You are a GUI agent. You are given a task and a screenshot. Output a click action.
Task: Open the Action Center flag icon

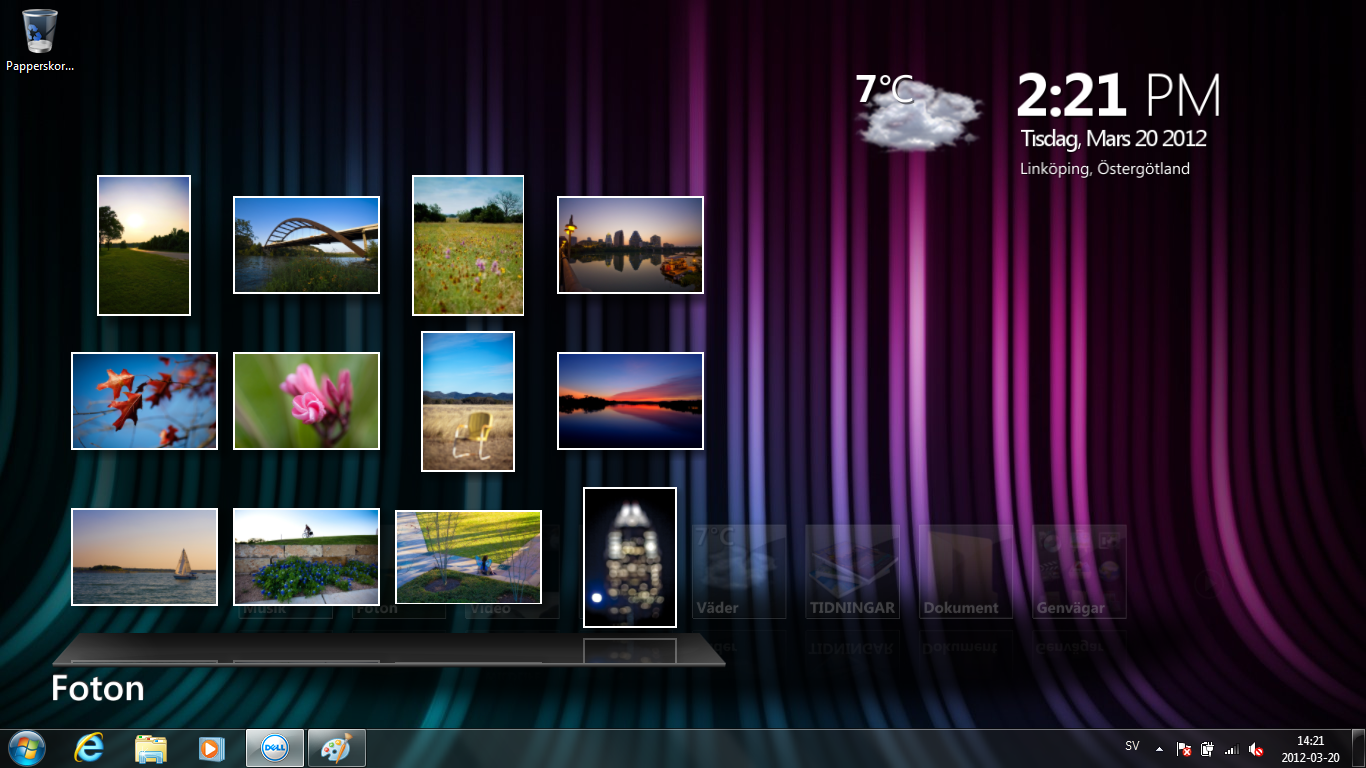[x=1183, y=748]
